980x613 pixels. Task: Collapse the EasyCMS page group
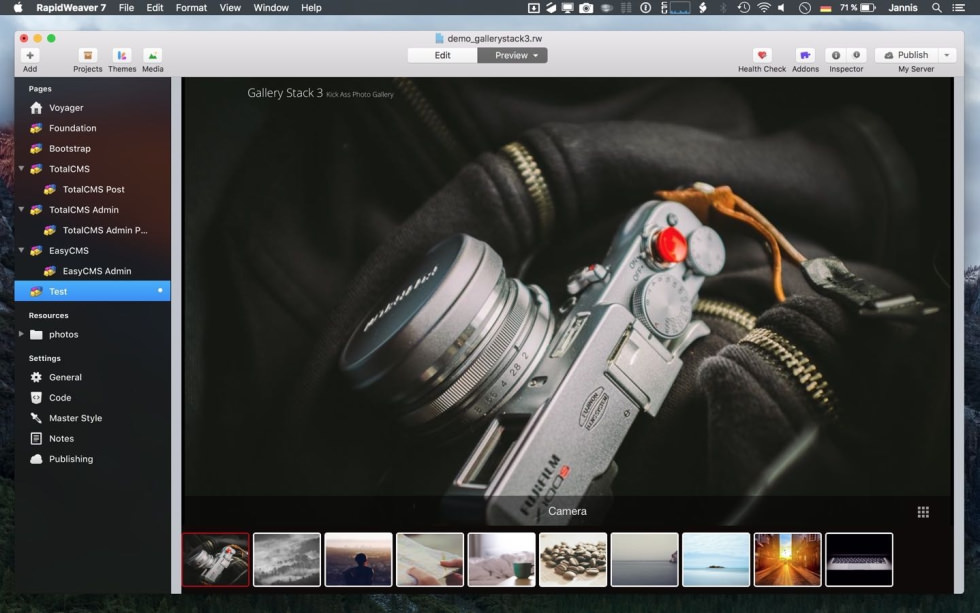pyautogui.click(x=21, y=250)
